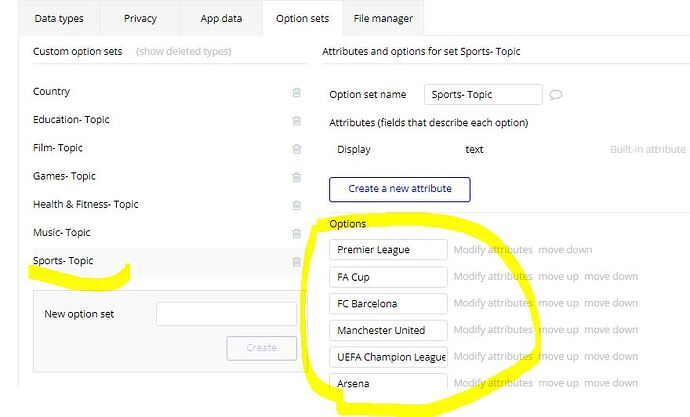Viewport: 690px width, 417px height.
Task: Move the FA Cup option up
Action: tap(557, 276)
